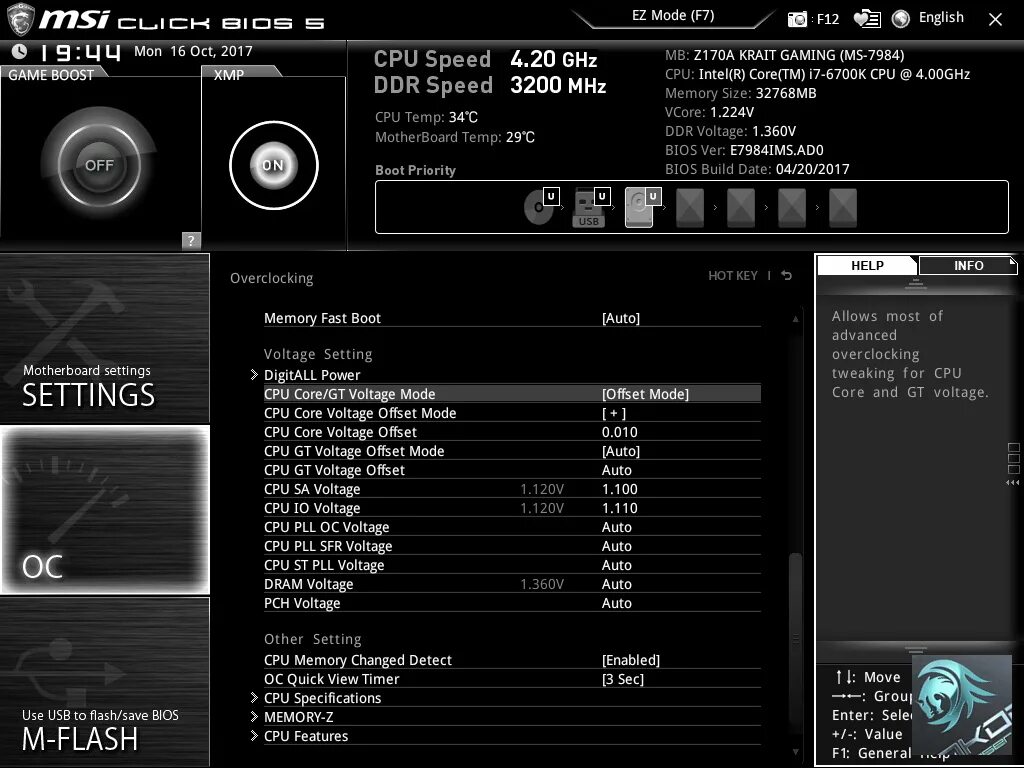1024x768 pixels.
Task: Open the OC overclocking section
Action: pyautogui.click(x=104, y=510)
